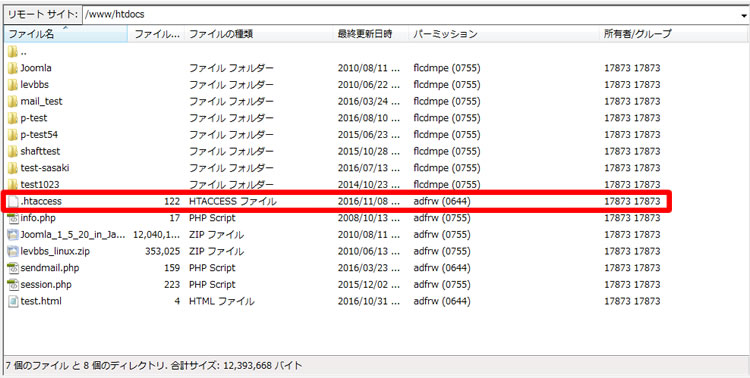Select the p-test folder name
The width and height of the screenshot is (750, 378).
34,118
